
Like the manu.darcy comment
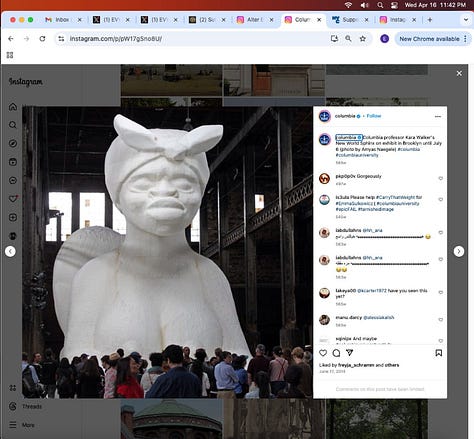[x=440, y=320]
